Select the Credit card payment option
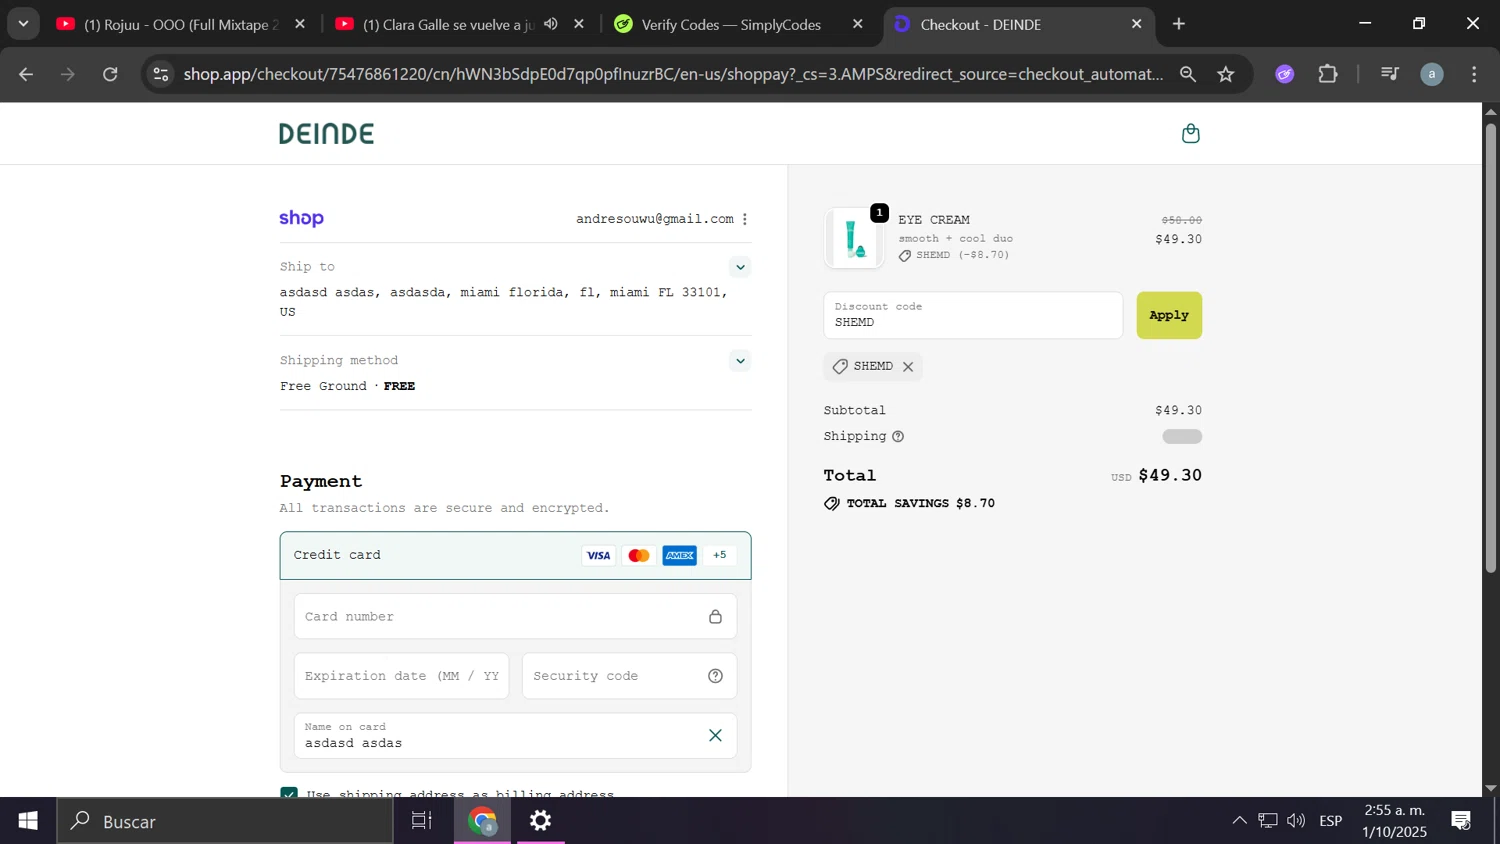The height and width of the screenshot is (844, 1500). [515, 556]
